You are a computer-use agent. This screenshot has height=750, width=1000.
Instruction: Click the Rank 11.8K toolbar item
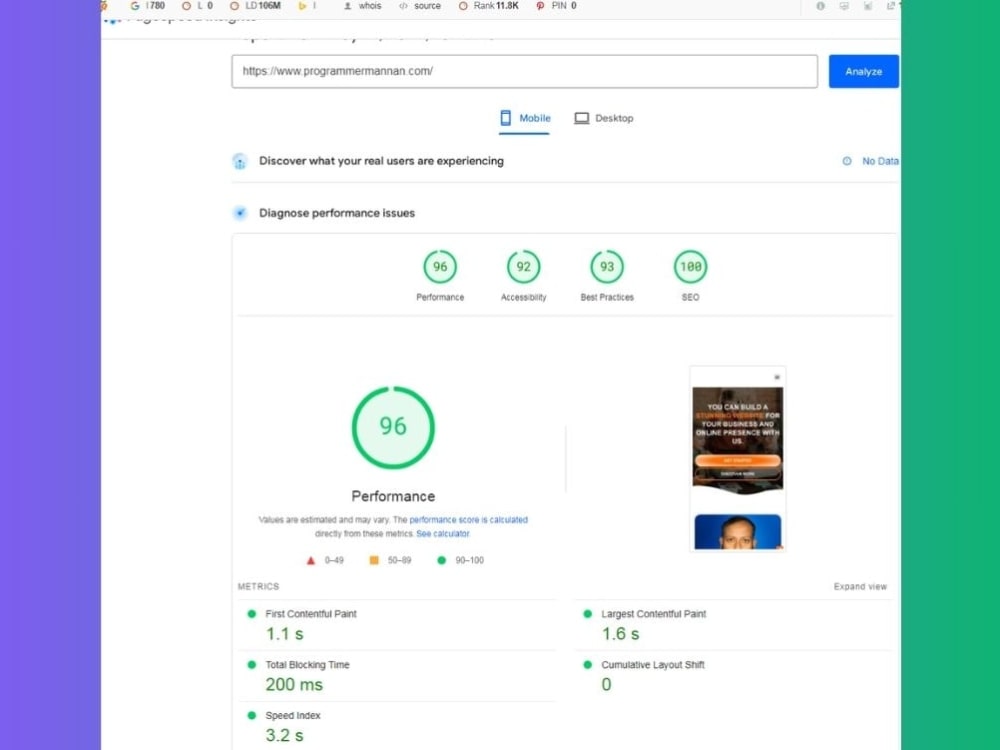click(x=489, y=6)
